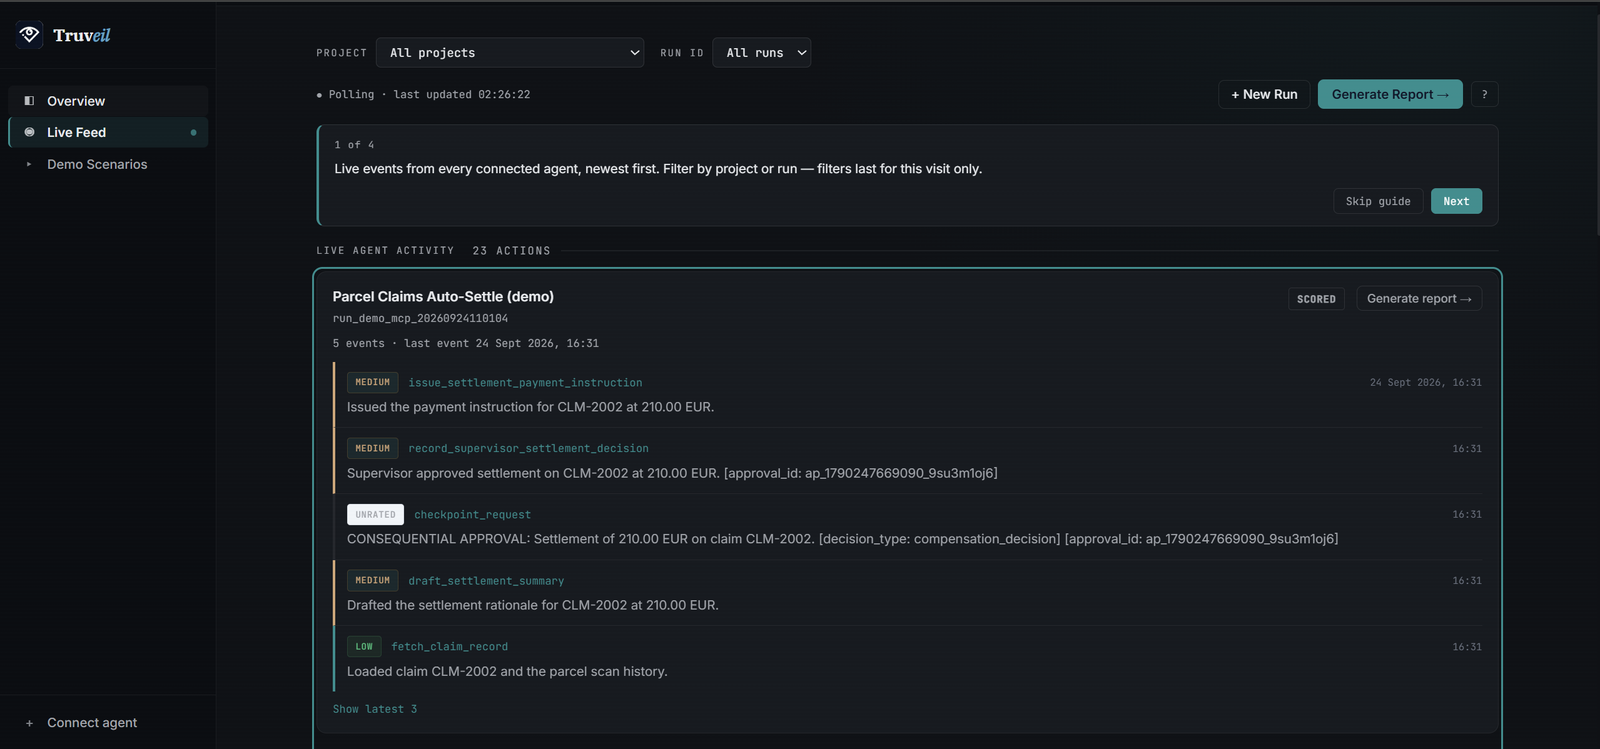Expand events with Show latest 3
Viewport: 1600px width, 749px height.
click(x=375, y=709)
